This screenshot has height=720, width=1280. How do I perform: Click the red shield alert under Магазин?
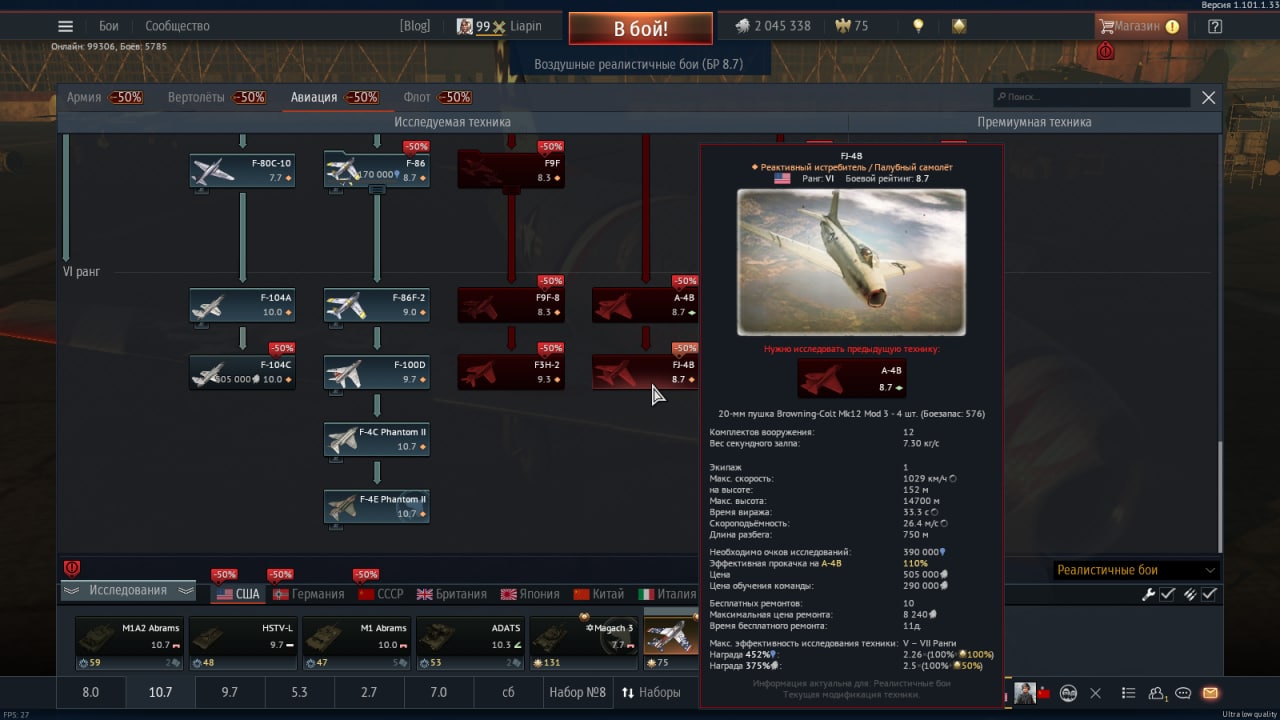(x=1105, y=51)
